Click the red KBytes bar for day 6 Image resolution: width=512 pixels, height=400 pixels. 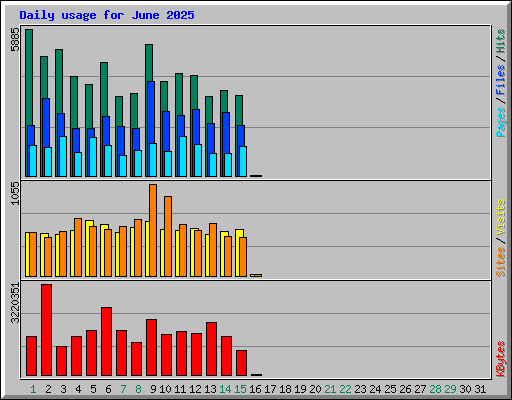pyautogui.click(x=106, y=342)
